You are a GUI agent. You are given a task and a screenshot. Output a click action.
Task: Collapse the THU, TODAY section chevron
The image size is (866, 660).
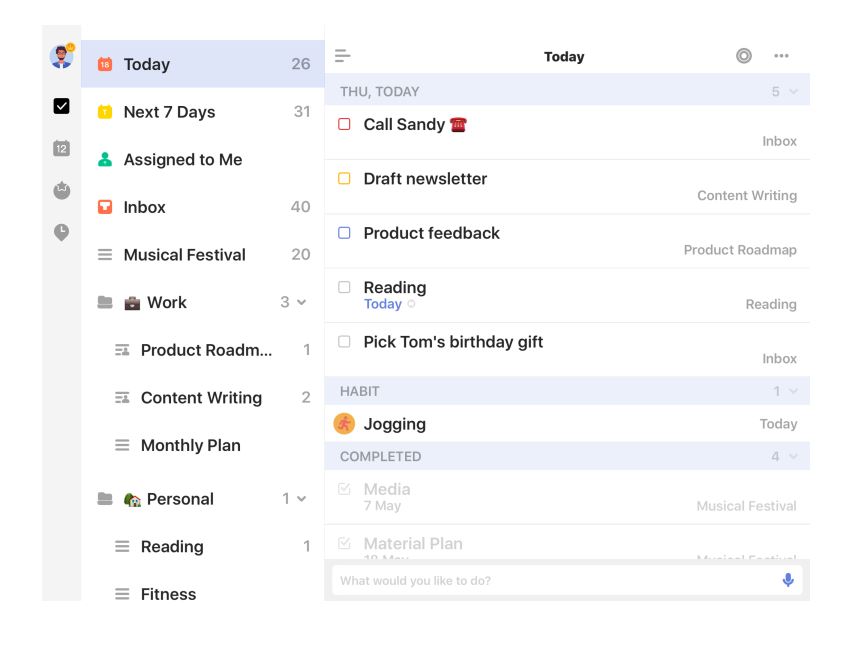click(x=794, y=92)
